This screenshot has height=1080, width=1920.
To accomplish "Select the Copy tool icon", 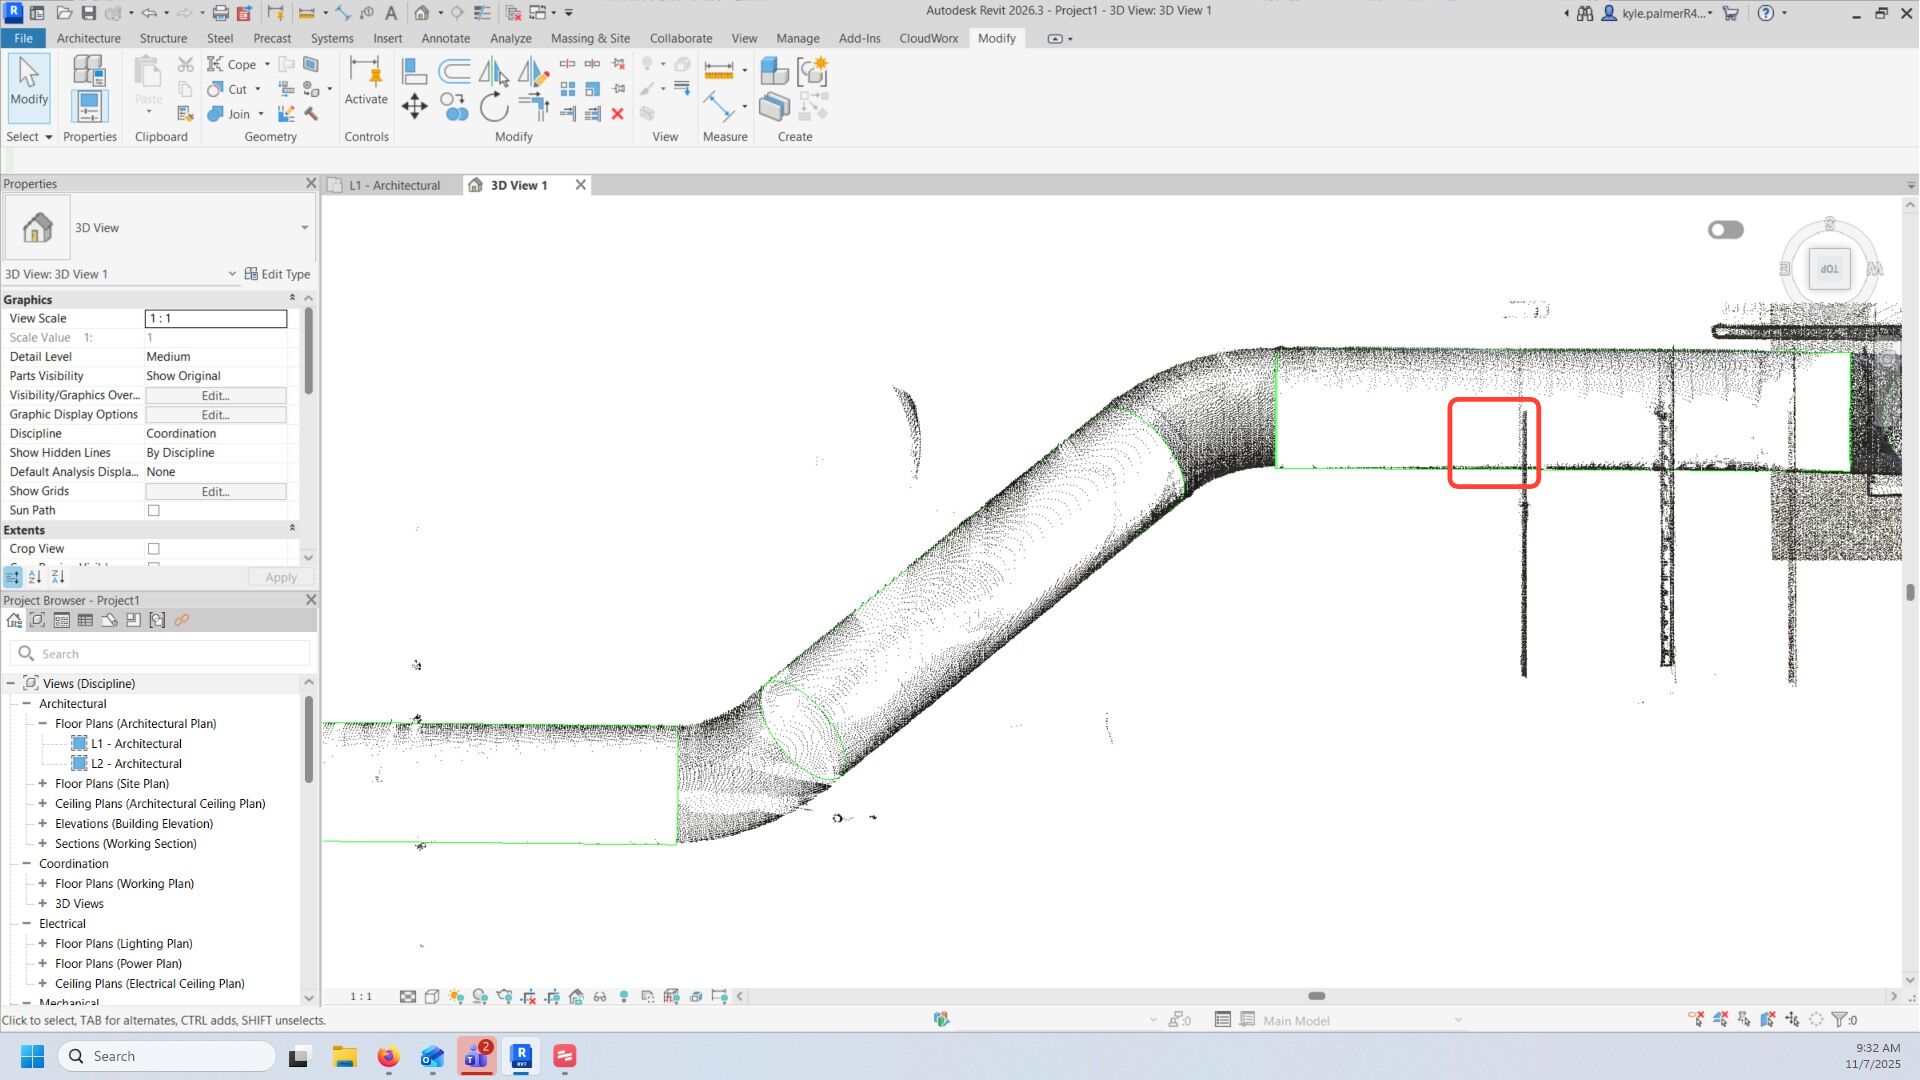I will (454, 106).
